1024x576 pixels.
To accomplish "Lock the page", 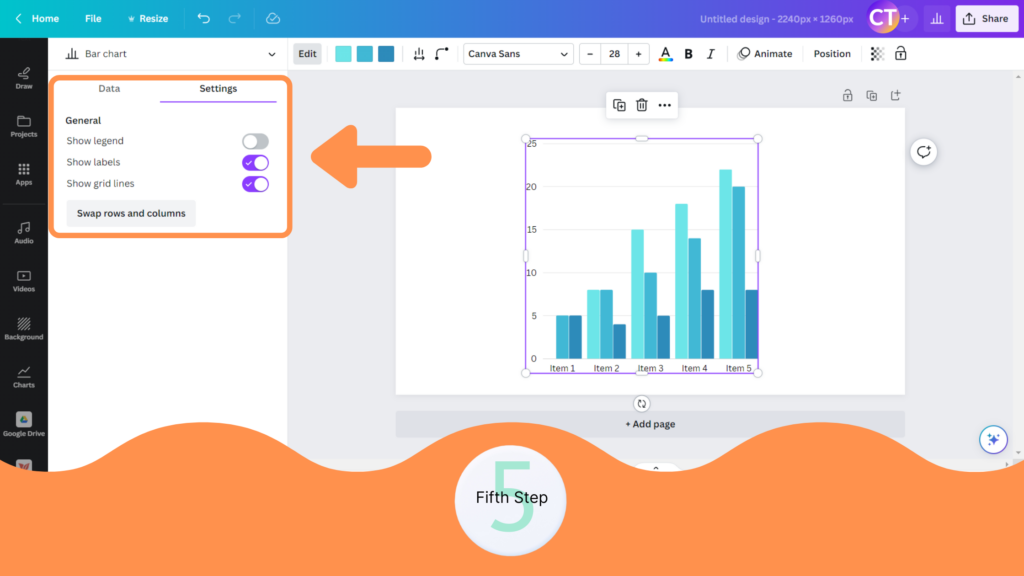I will [x=848, y=95].
